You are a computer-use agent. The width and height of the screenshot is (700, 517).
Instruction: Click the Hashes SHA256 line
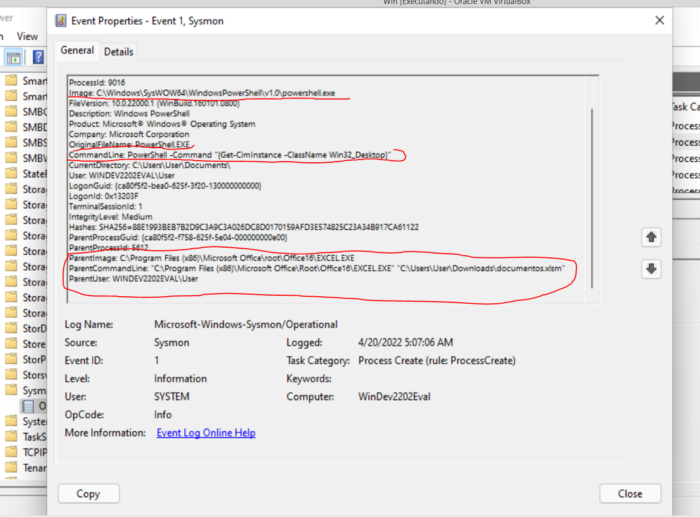tap(244, 227)
